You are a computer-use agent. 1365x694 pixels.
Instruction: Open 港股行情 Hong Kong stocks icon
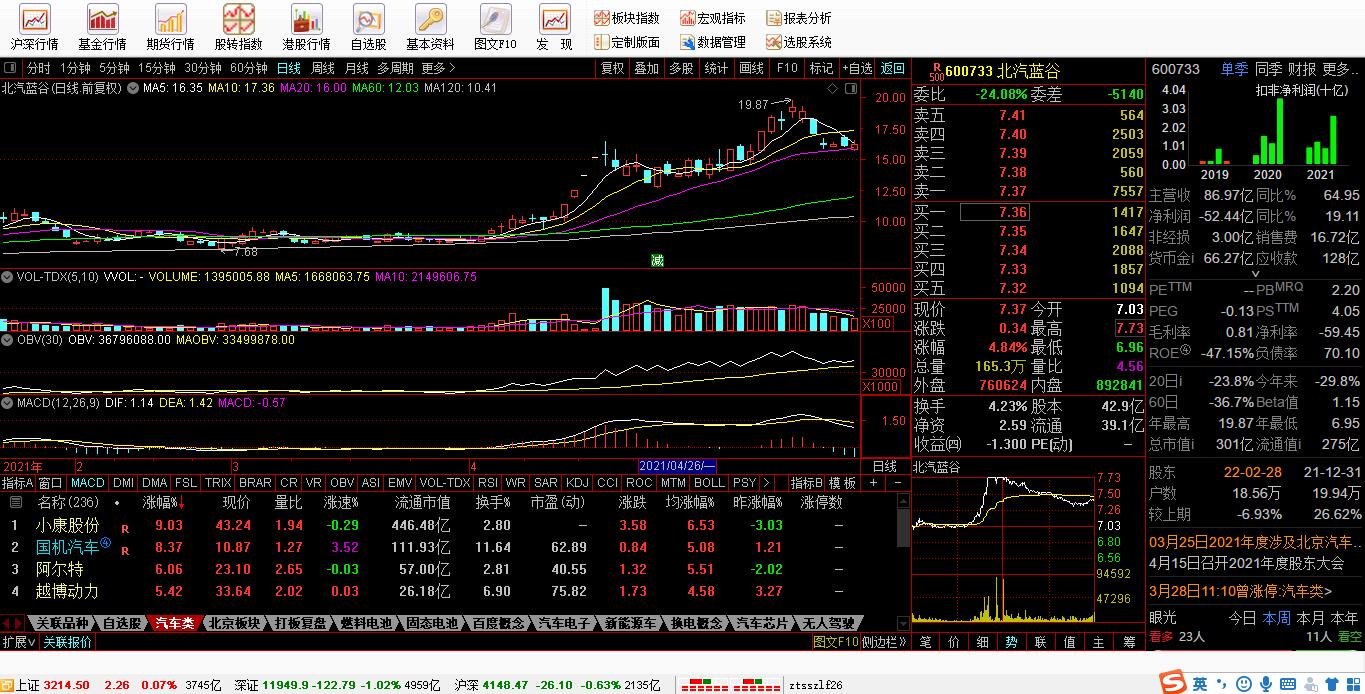pos(306,28)
